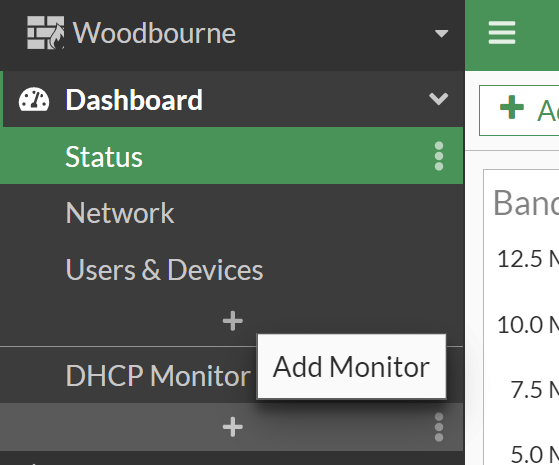This screenshot has width=559, height=465.
Task: Click the 10.0 chart axis label
Action: point(528,325)
